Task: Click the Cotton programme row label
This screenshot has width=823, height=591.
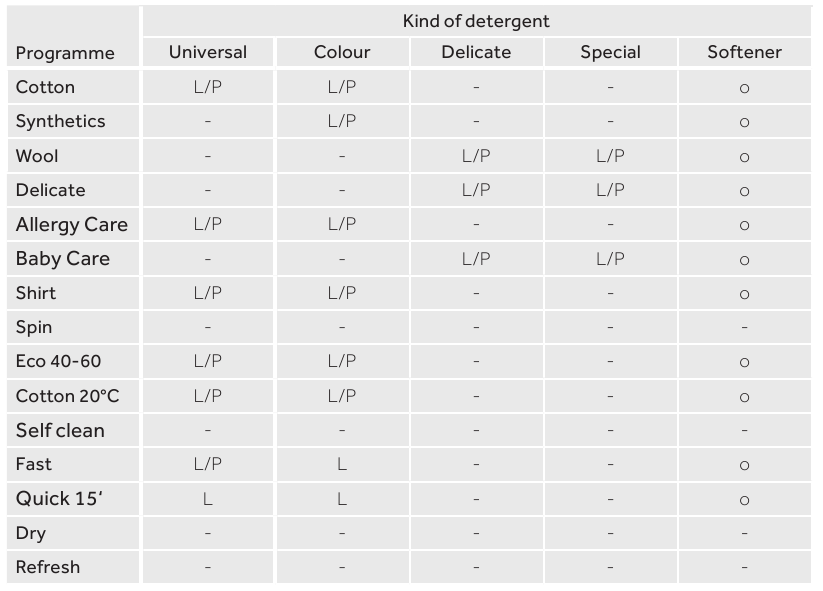Action: pyautogui.click(x=45, y=87)
